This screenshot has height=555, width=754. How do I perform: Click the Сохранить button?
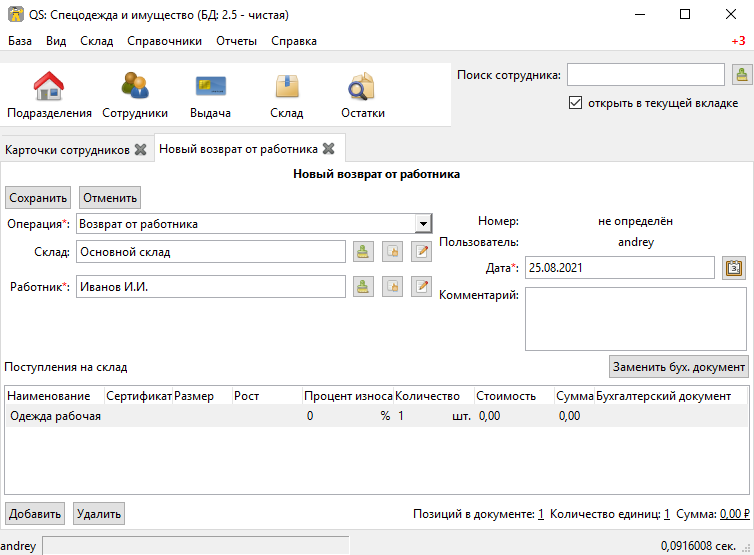[x=38, y=198]
